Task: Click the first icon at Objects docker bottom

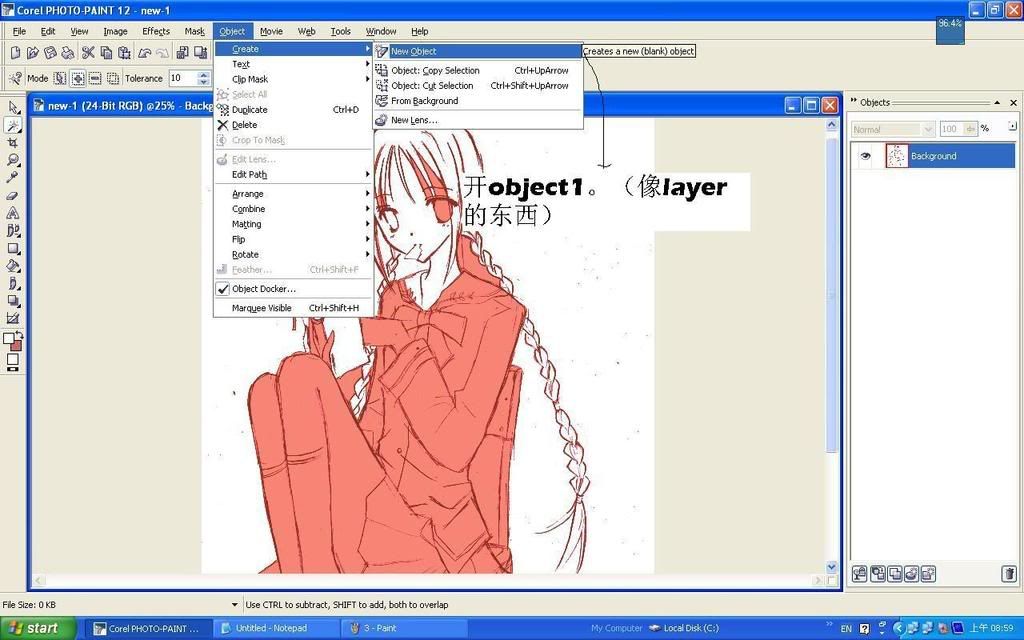Action: (x=860, y=573)
